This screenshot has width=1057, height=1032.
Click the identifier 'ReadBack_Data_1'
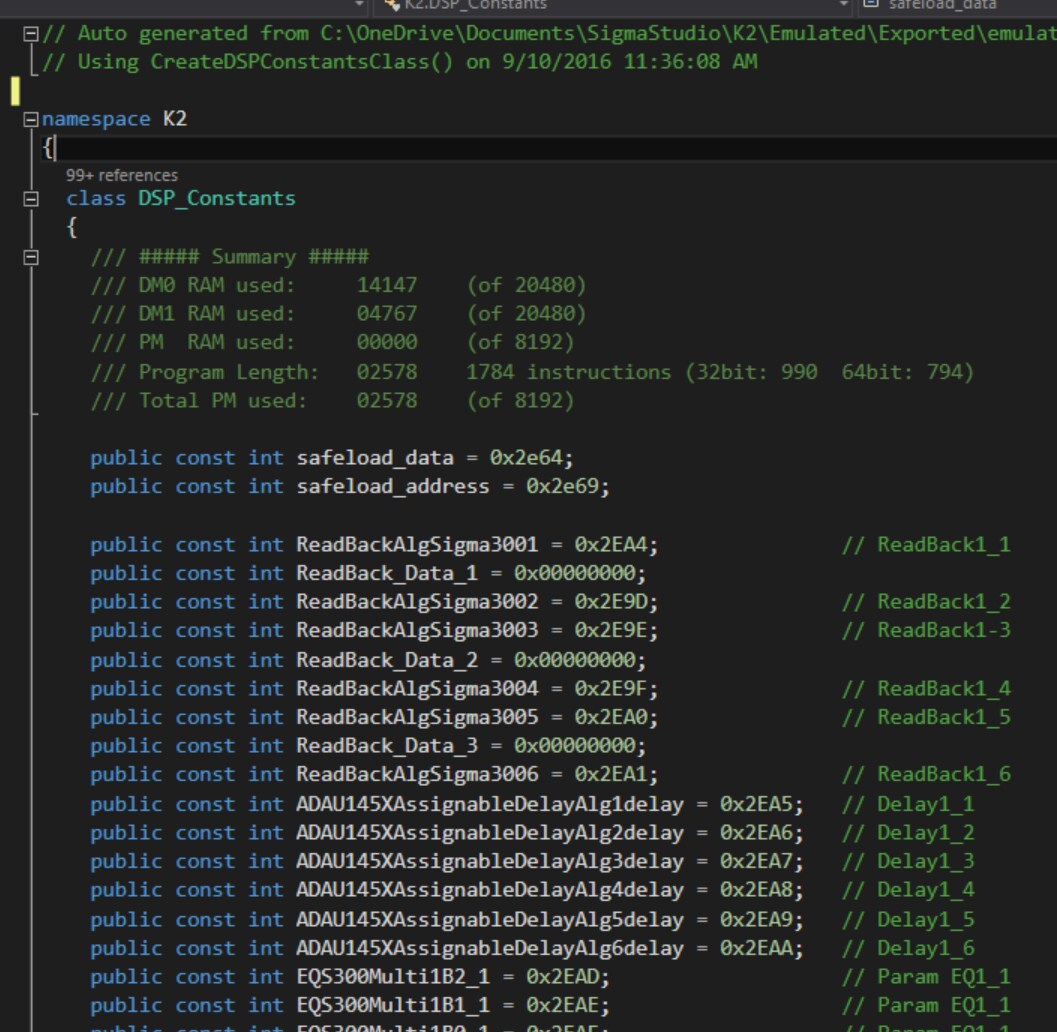click(x=387, y=574)
